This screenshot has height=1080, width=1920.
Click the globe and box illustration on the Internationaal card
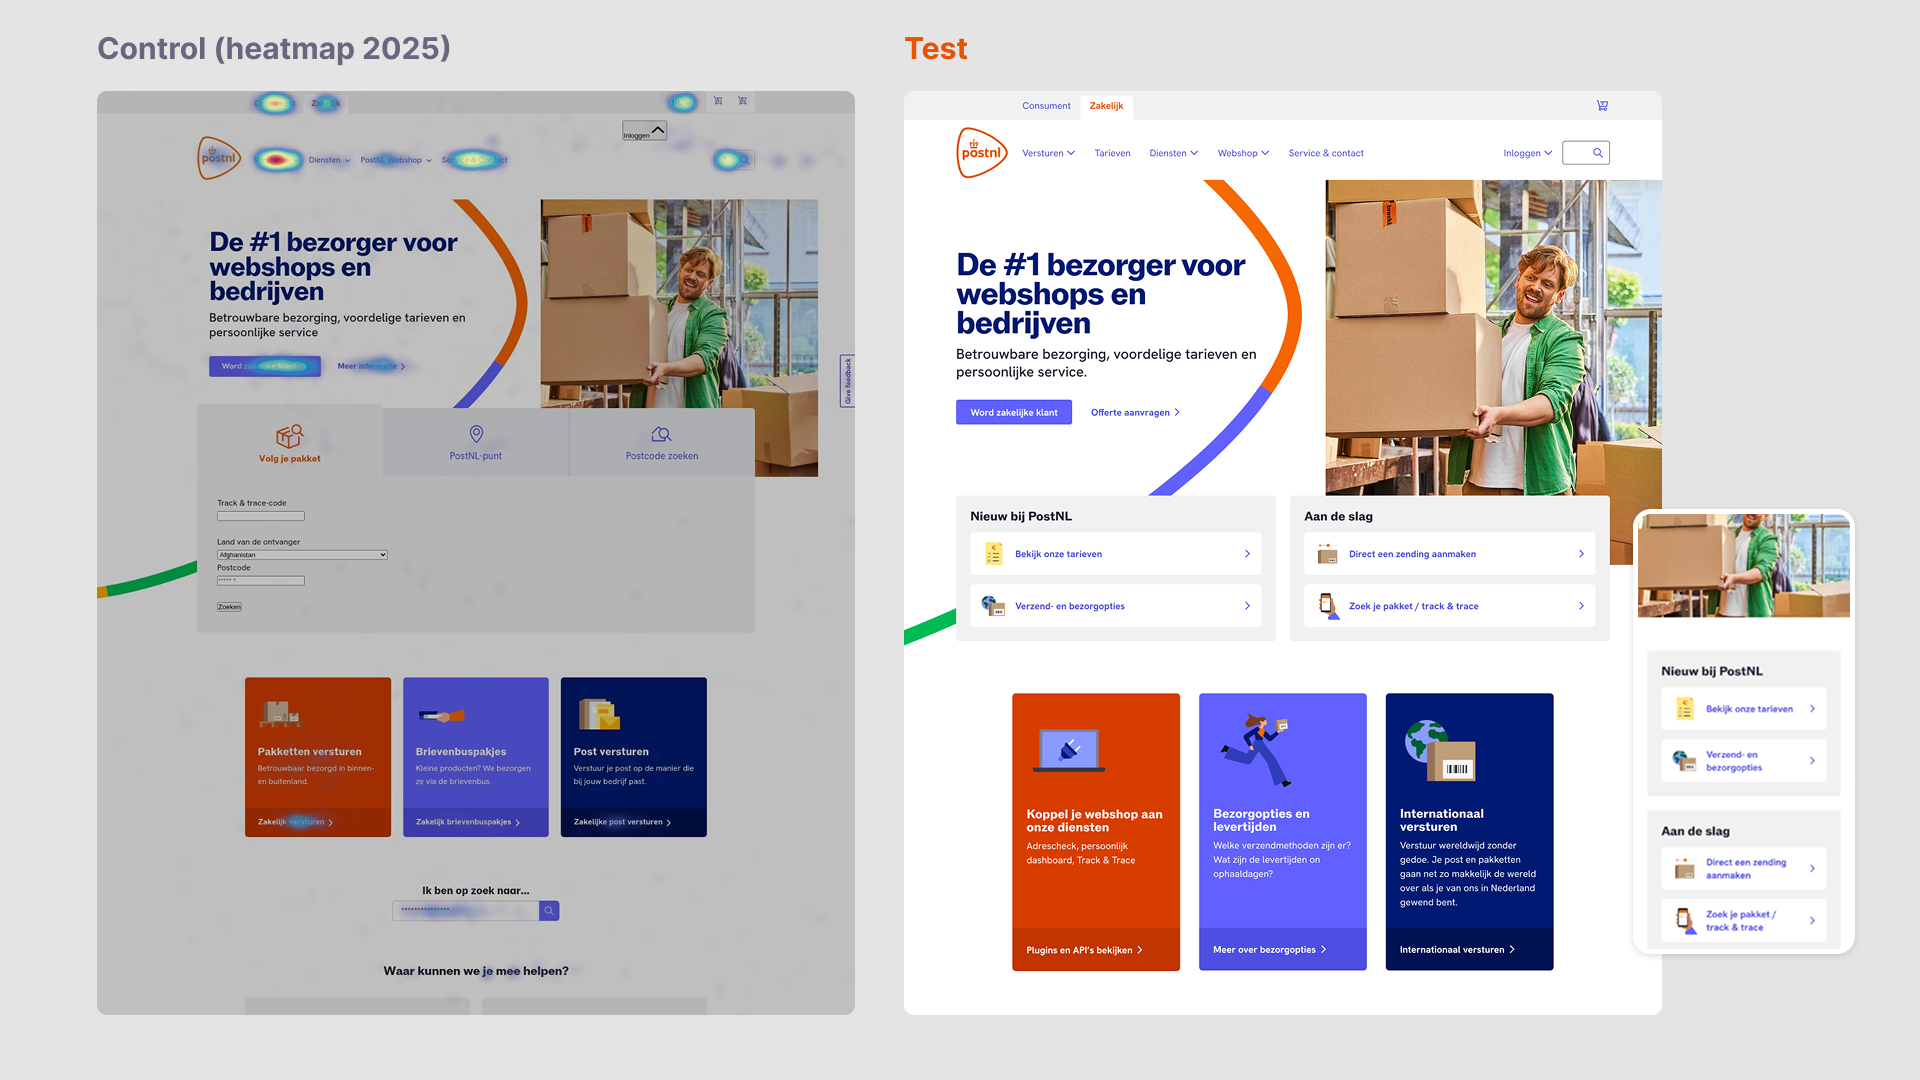[1440, 751]
